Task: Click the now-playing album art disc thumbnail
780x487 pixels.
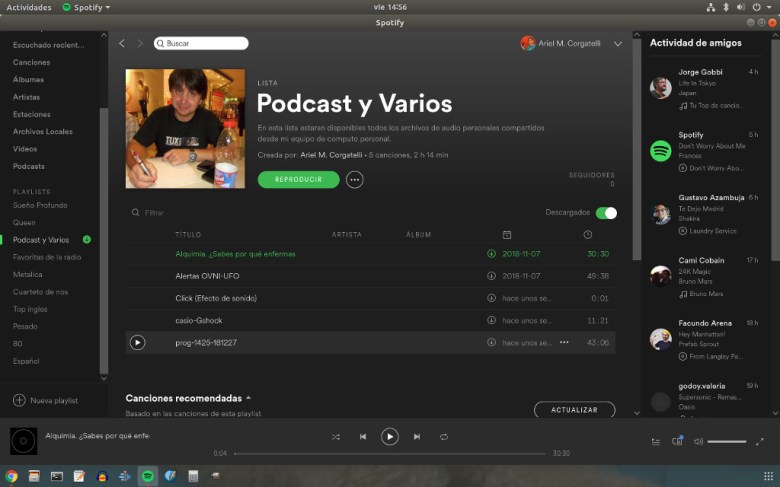Action: [x=23, y=441]
